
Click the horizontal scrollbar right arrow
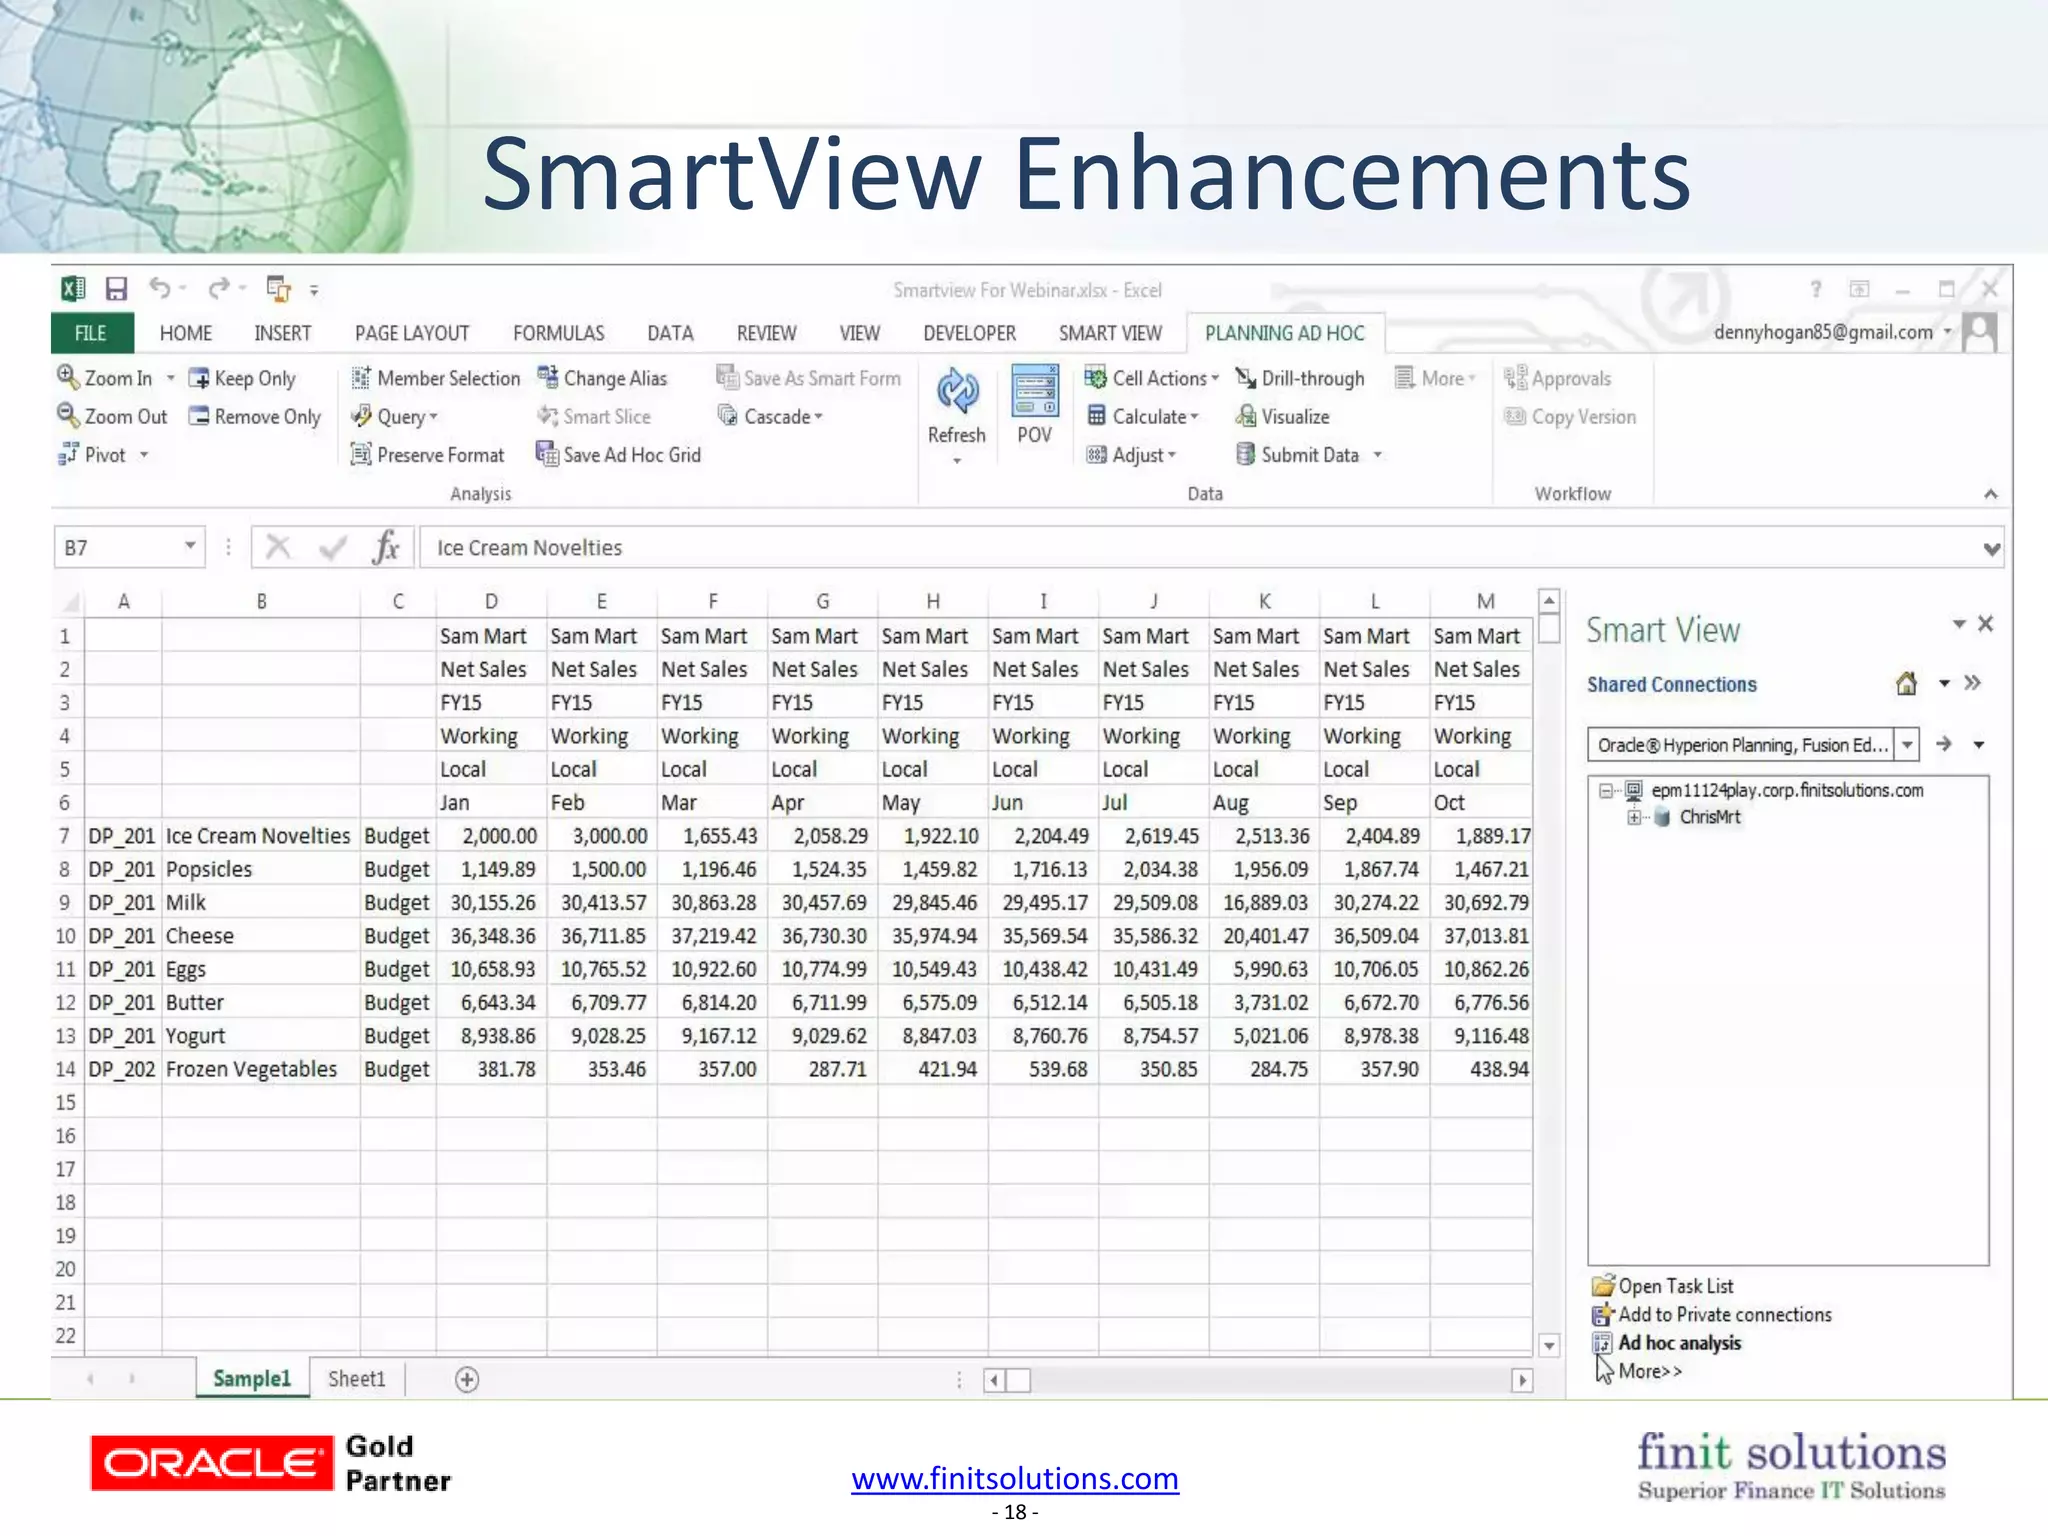tap(1522, 1380)
